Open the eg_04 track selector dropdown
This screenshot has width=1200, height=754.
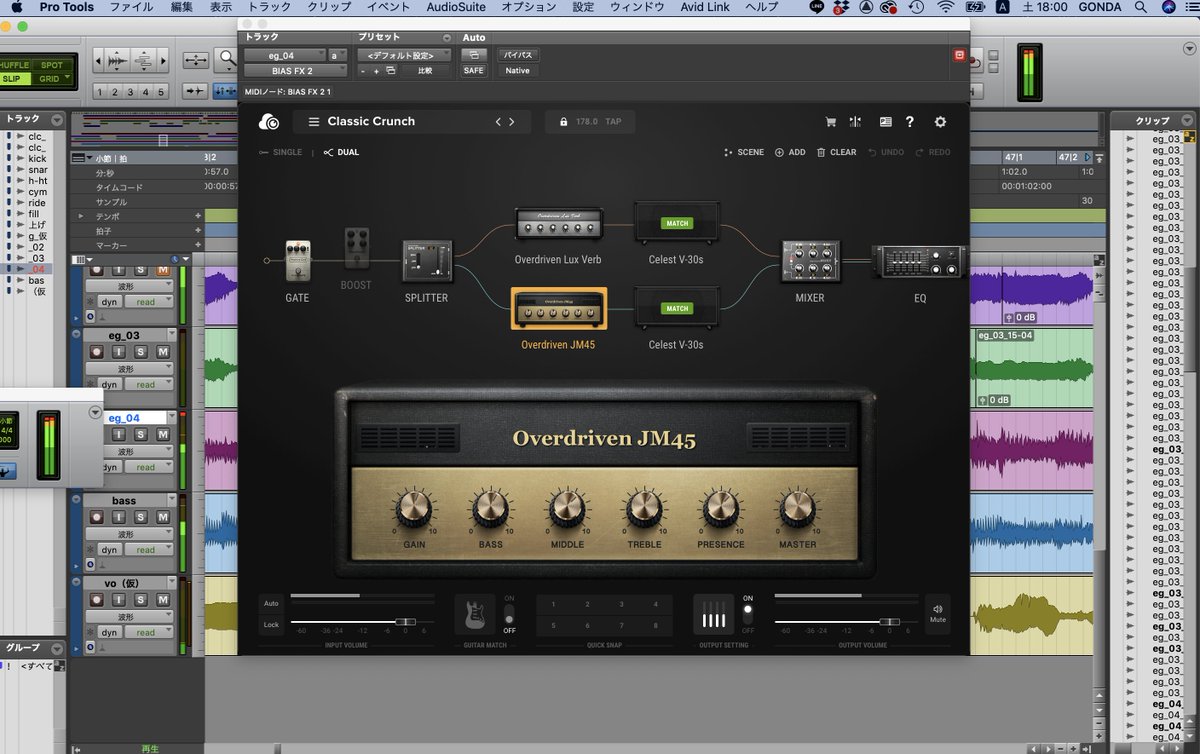point(285,55)
